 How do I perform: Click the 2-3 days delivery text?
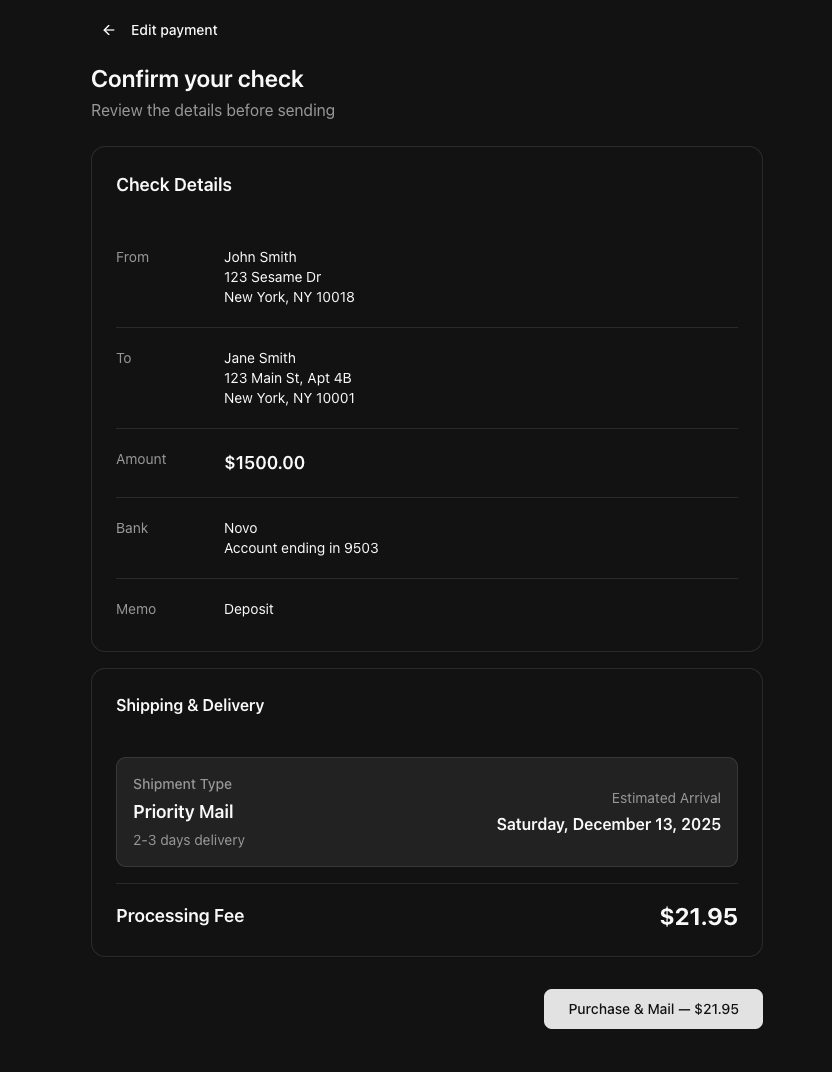tap(189, 840)
